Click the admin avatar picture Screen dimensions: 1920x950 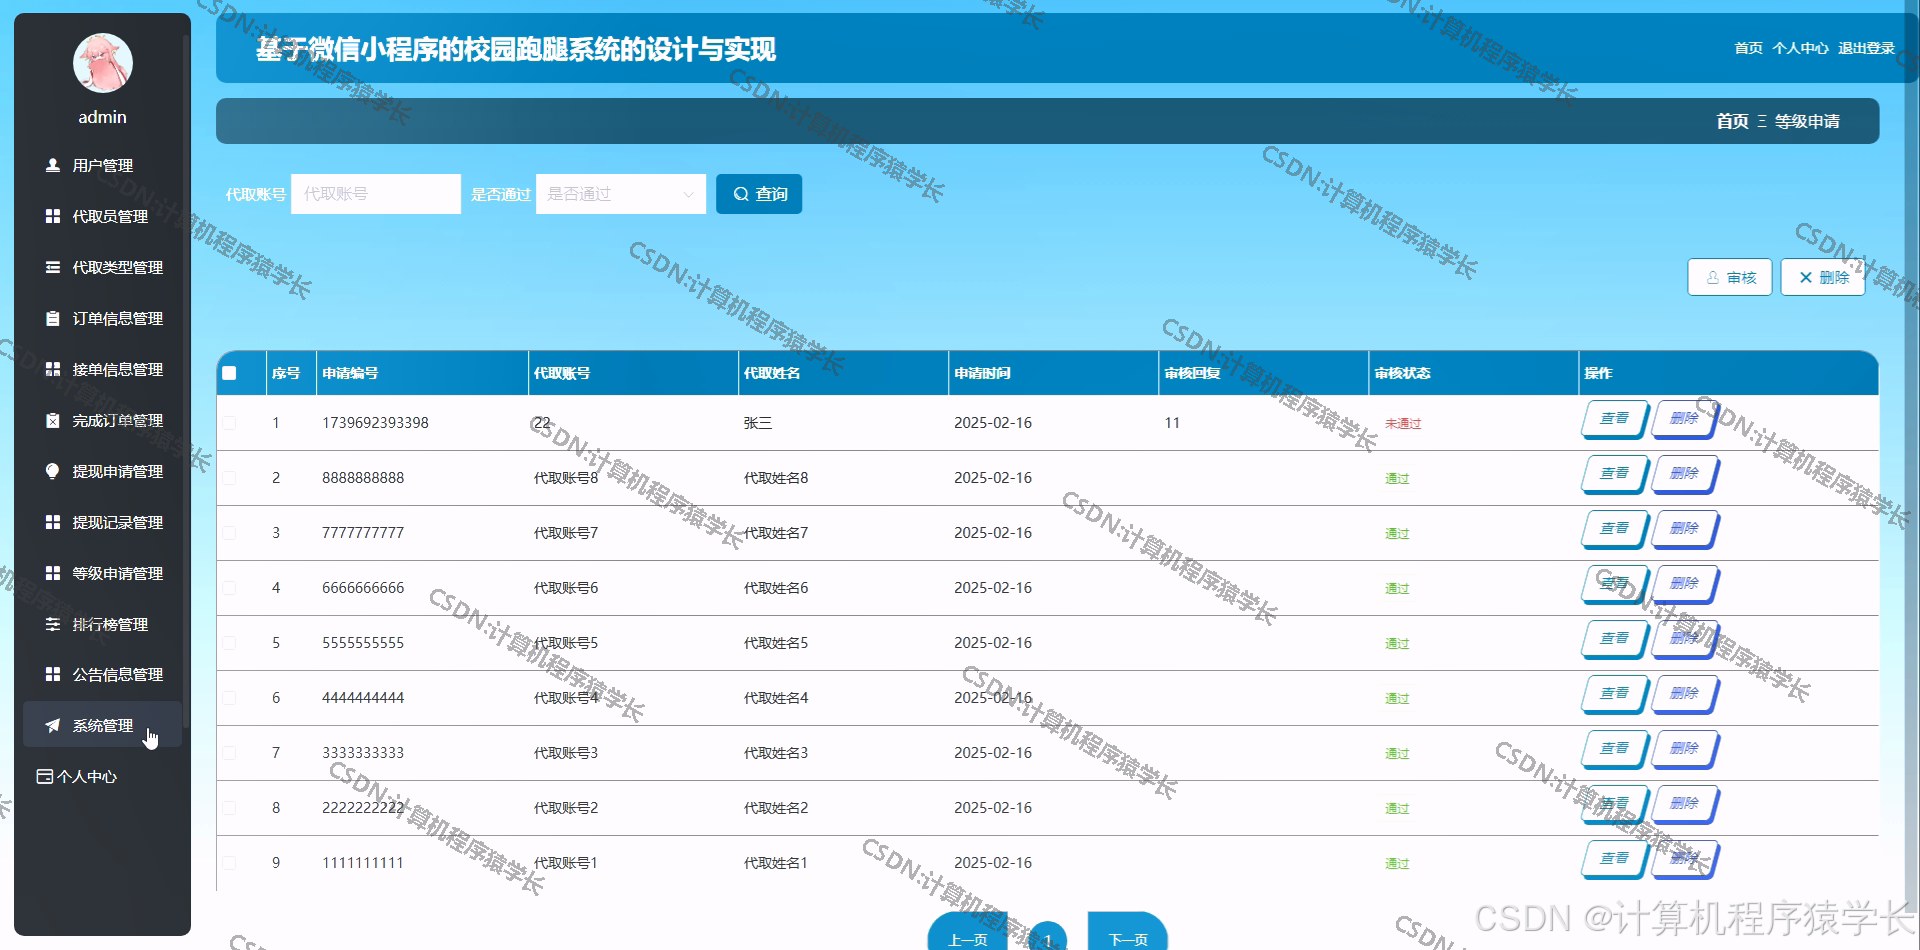103,63
